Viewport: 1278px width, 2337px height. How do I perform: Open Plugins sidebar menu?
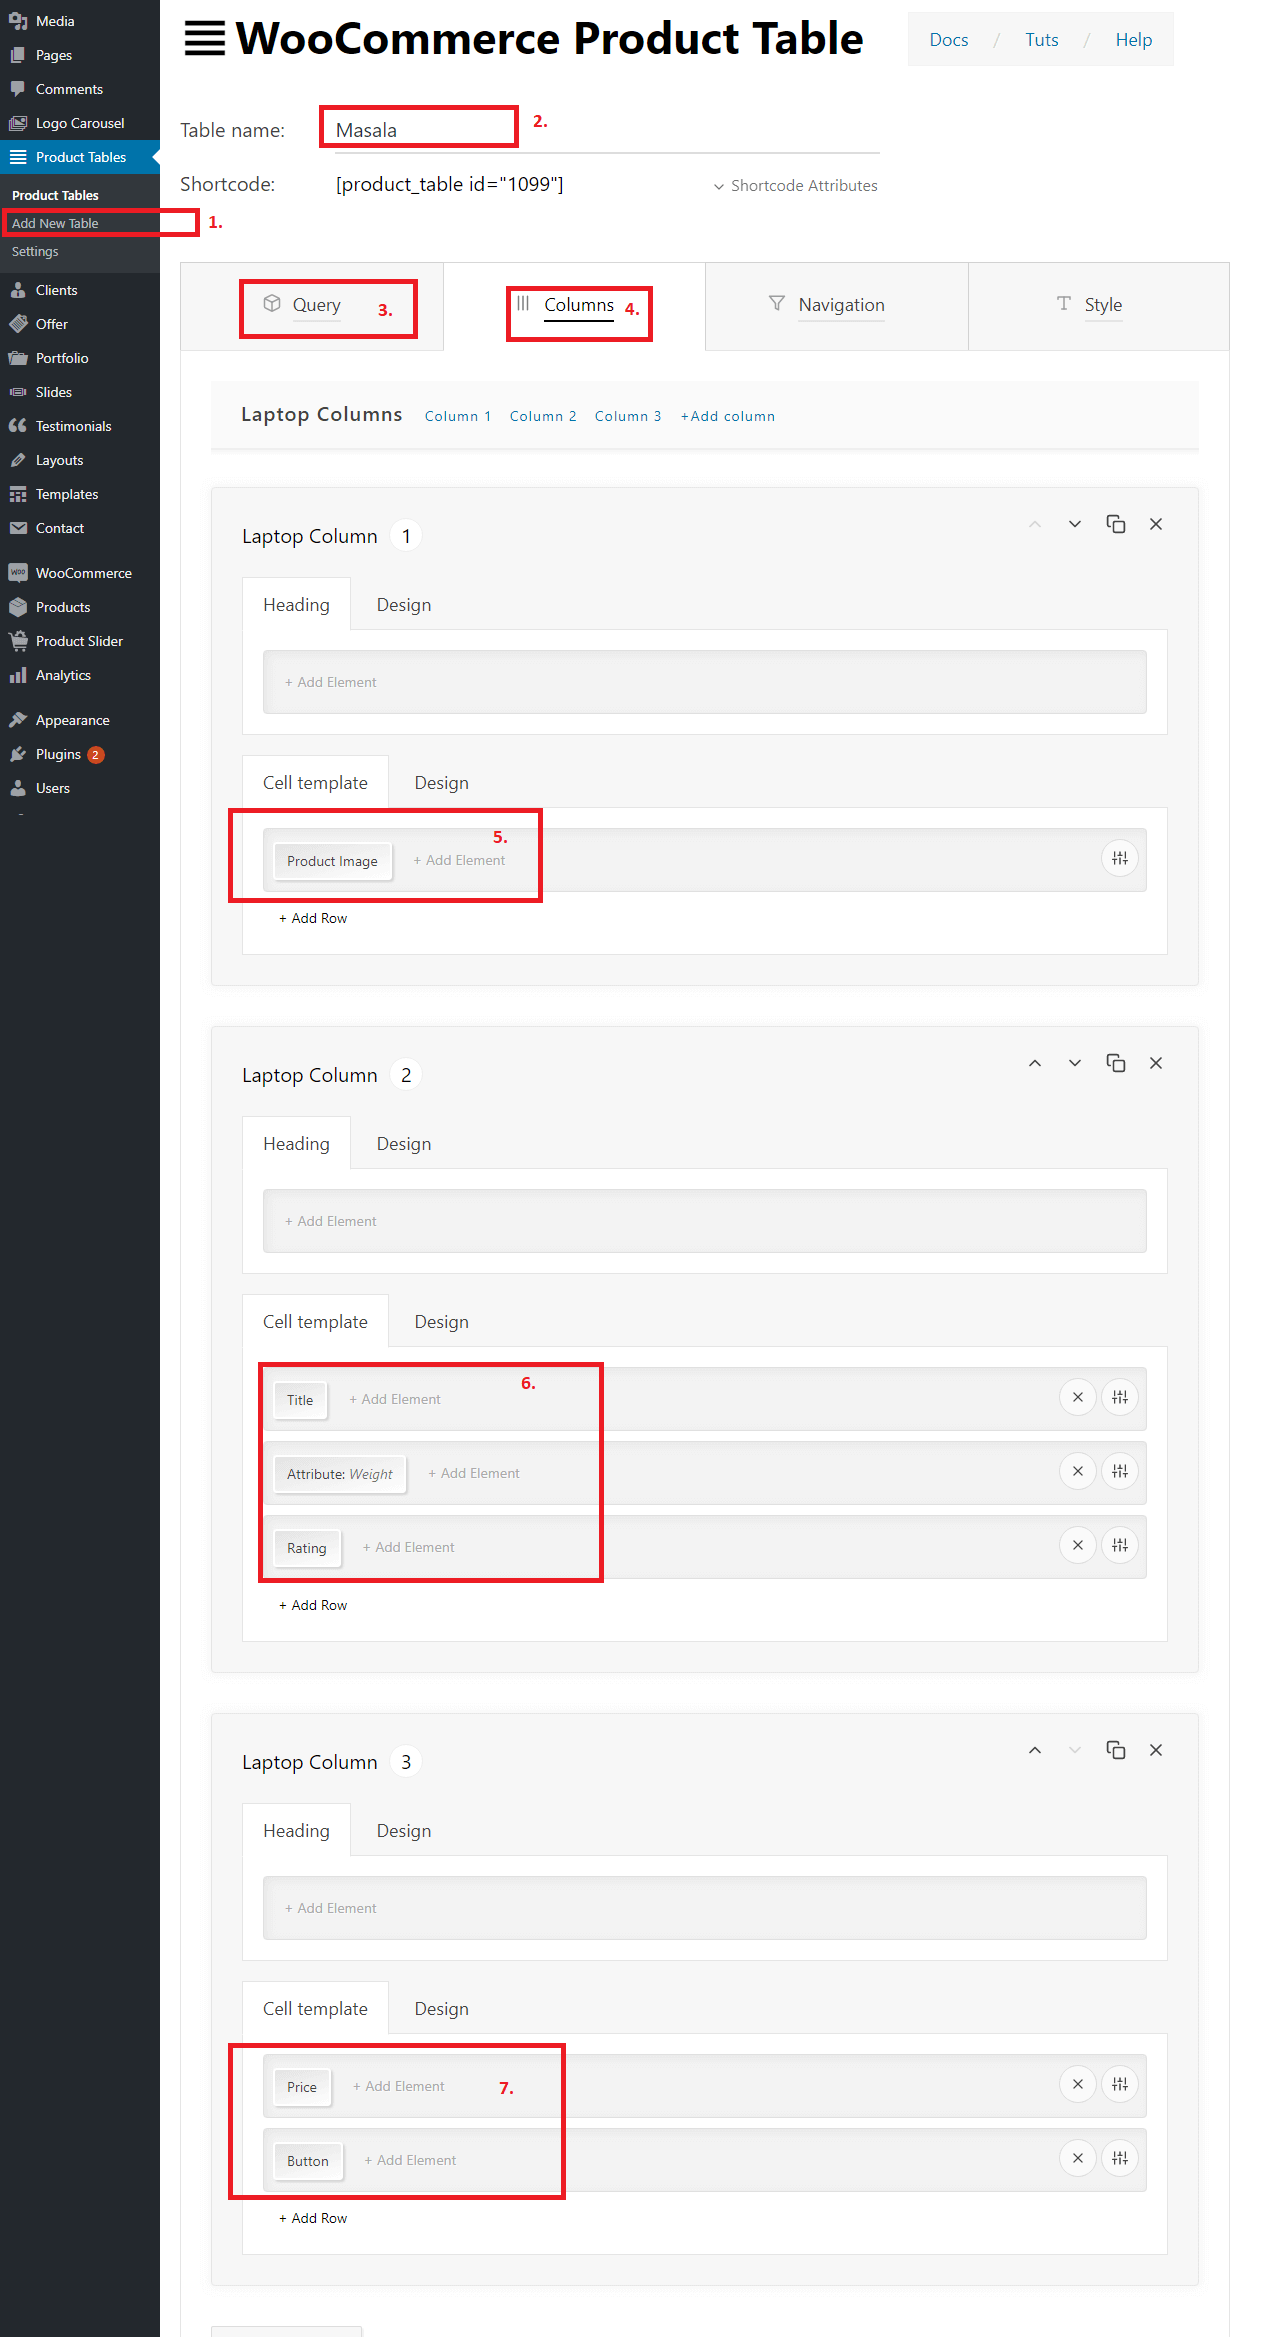80,754
